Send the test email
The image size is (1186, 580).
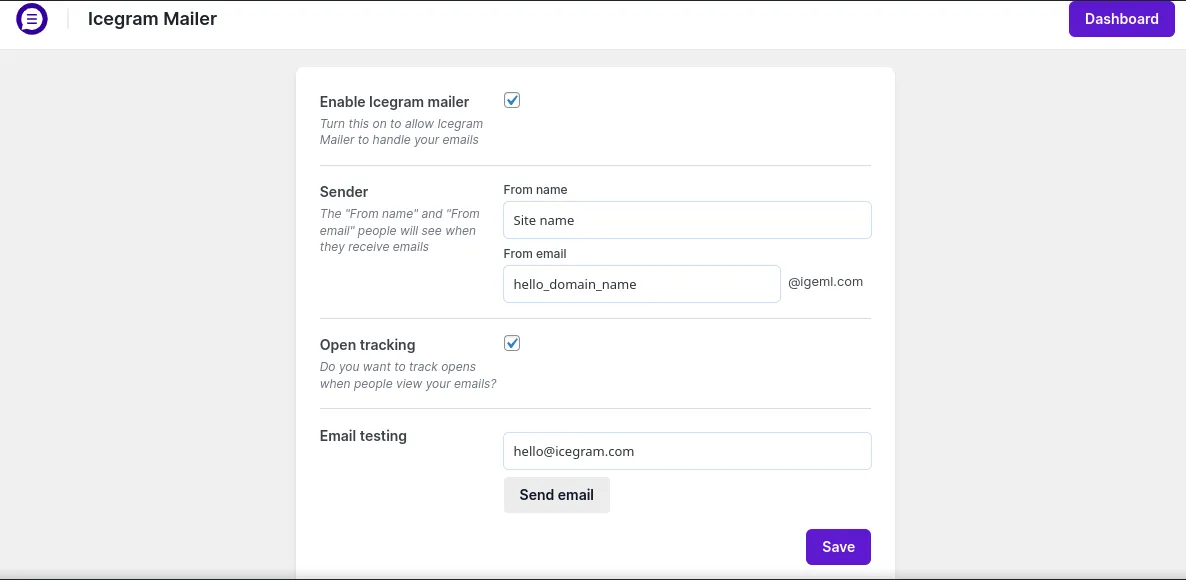coord(557,495)
